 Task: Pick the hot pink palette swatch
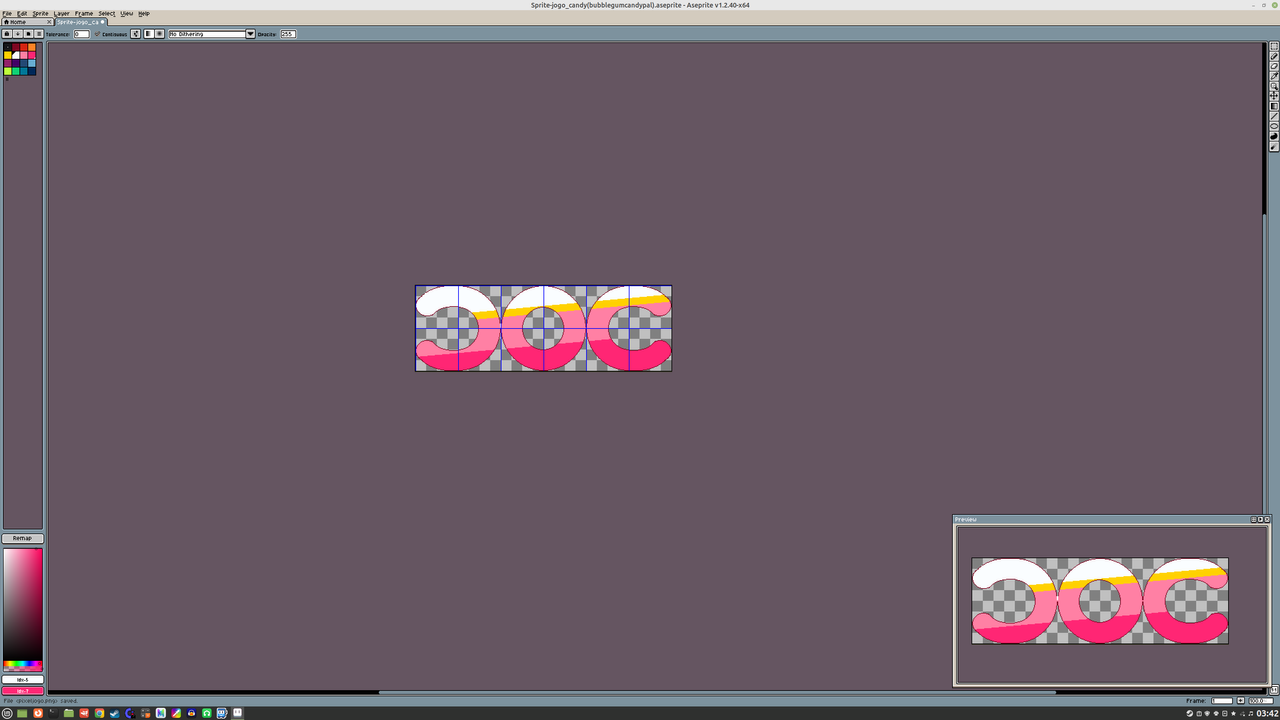point(32,55)
